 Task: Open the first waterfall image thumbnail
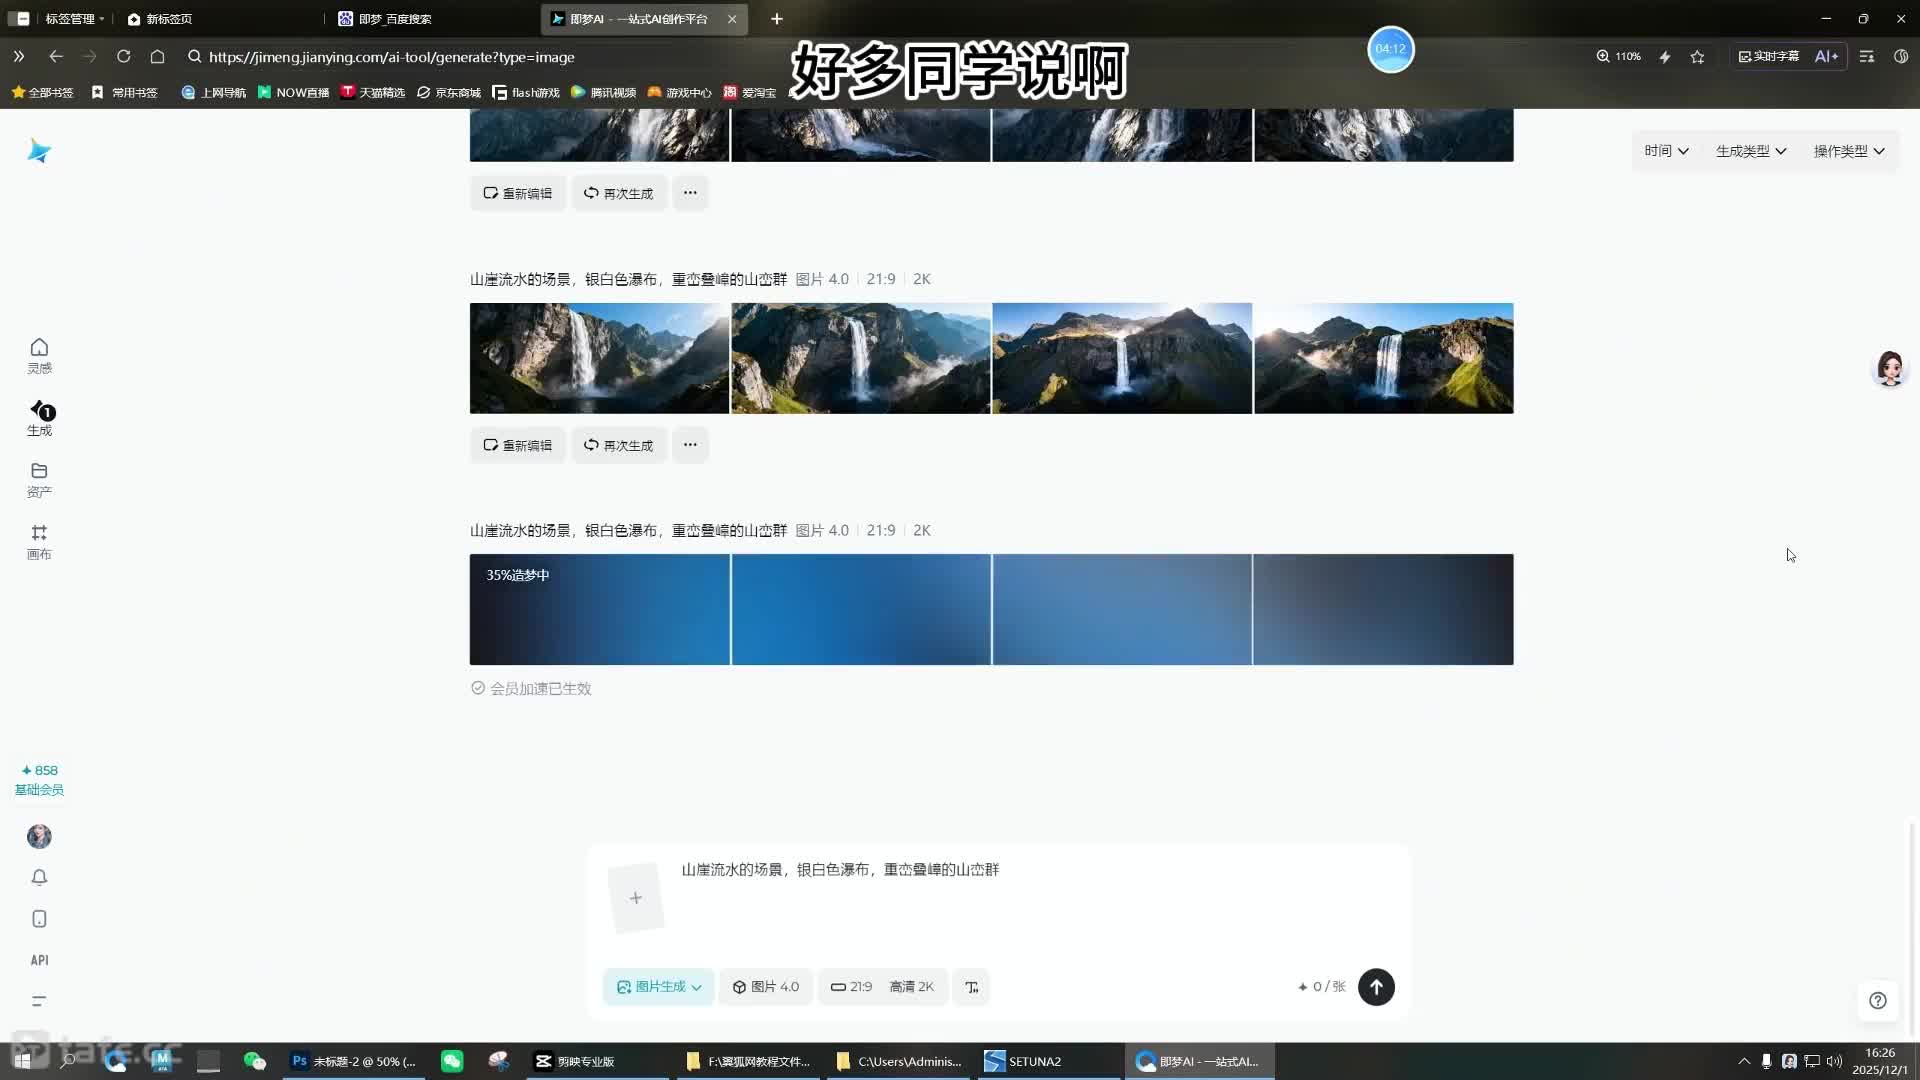pos(598,358)
